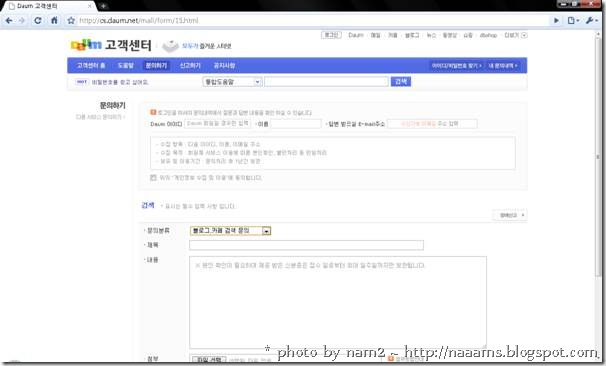Click 아이디/비밀번호 찾기 link in blue bar

[x=456, y=66]
